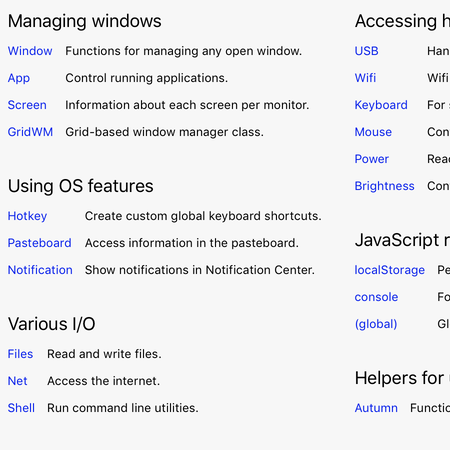Go to the Wifi link

click(365, 78)
